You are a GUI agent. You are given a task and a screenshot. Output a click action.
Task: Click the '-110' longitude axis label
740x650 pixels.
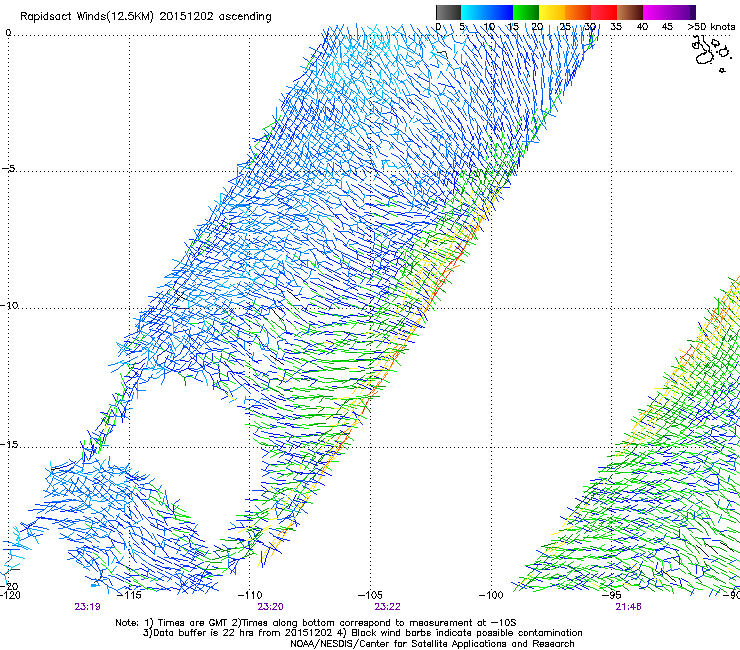coord(250,595)
